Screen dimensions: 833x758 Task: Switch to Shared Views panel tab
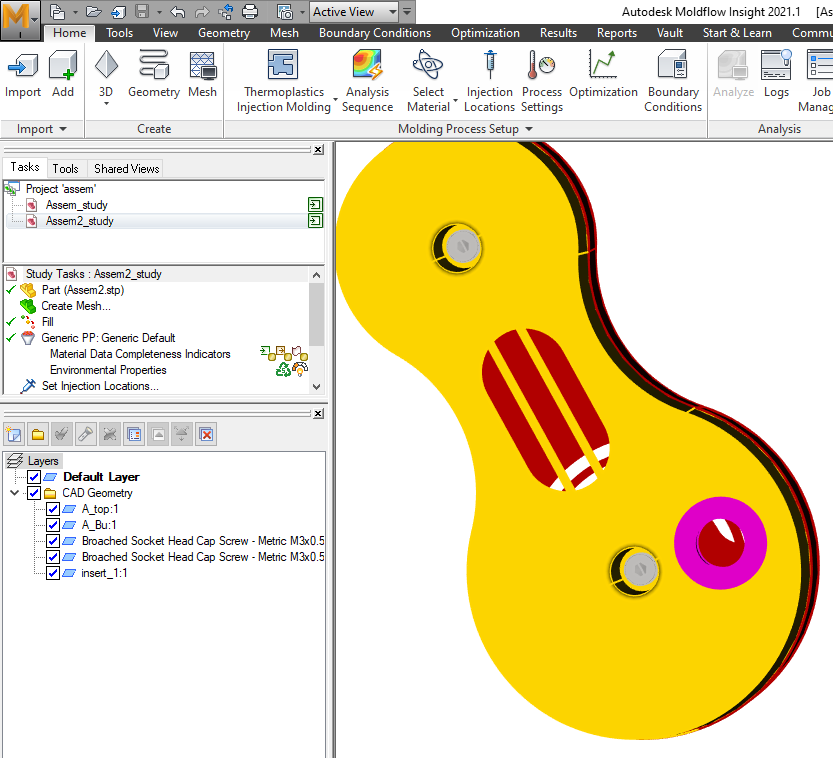click(x=126, y=168)
